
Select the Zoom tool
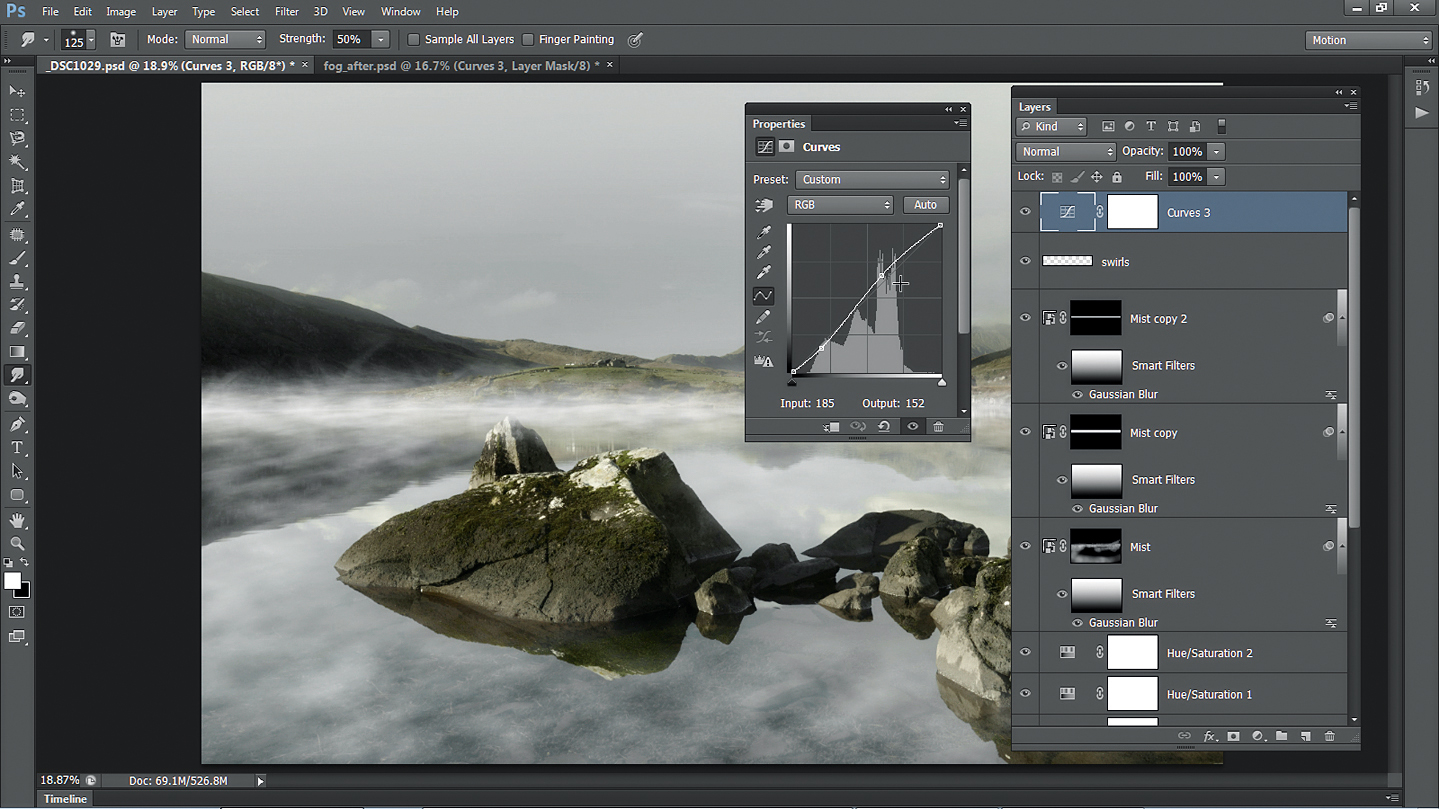click(17, 544)
